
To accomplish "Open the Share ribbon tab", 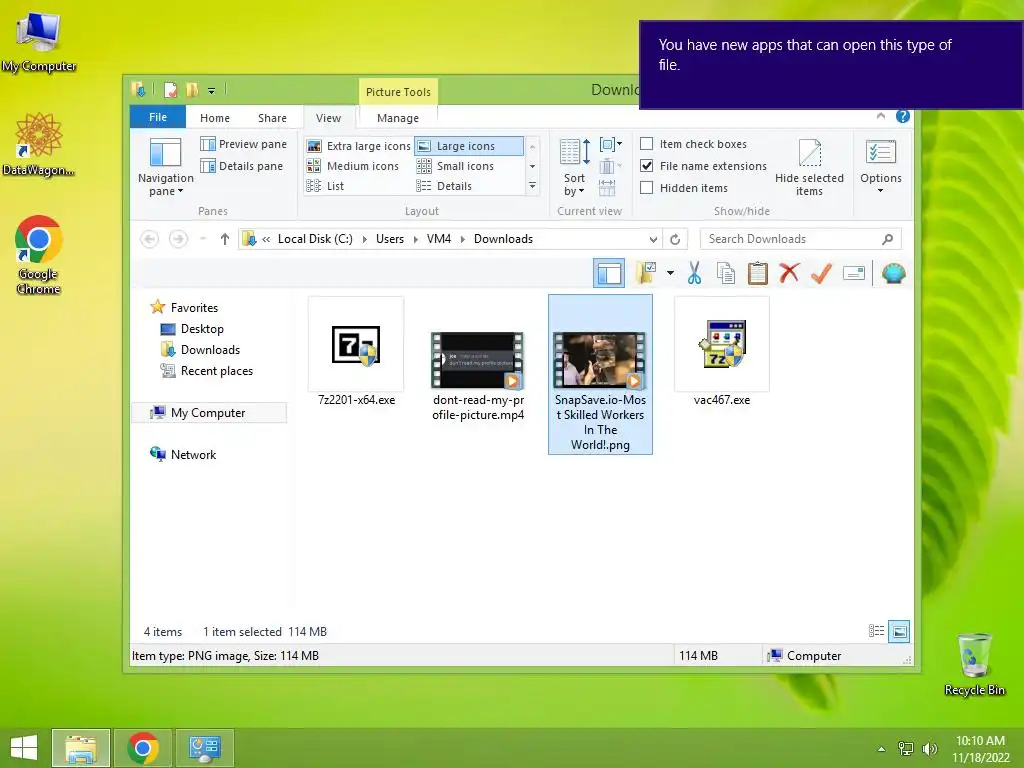I will (x=272, y=118).
